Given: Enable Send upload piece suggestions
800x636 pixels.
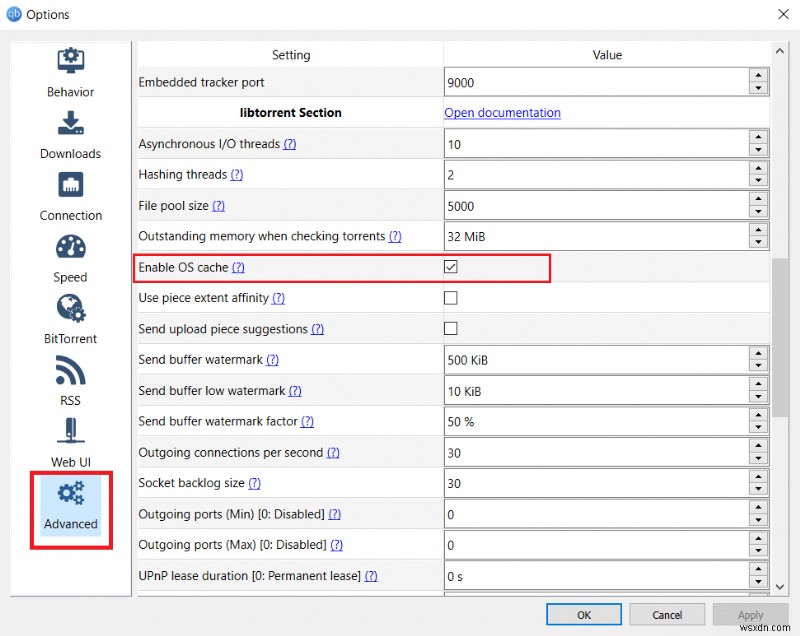Looking at the screenshot, I should pyautogui.click(x=451, y=329).
